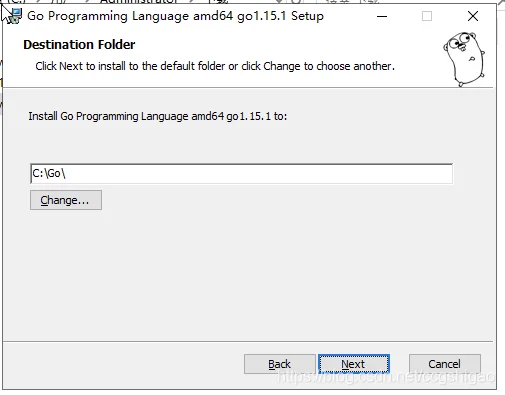Abort setup using the Cancel button
The image size is (505, 395).
[x=445, y=364]
